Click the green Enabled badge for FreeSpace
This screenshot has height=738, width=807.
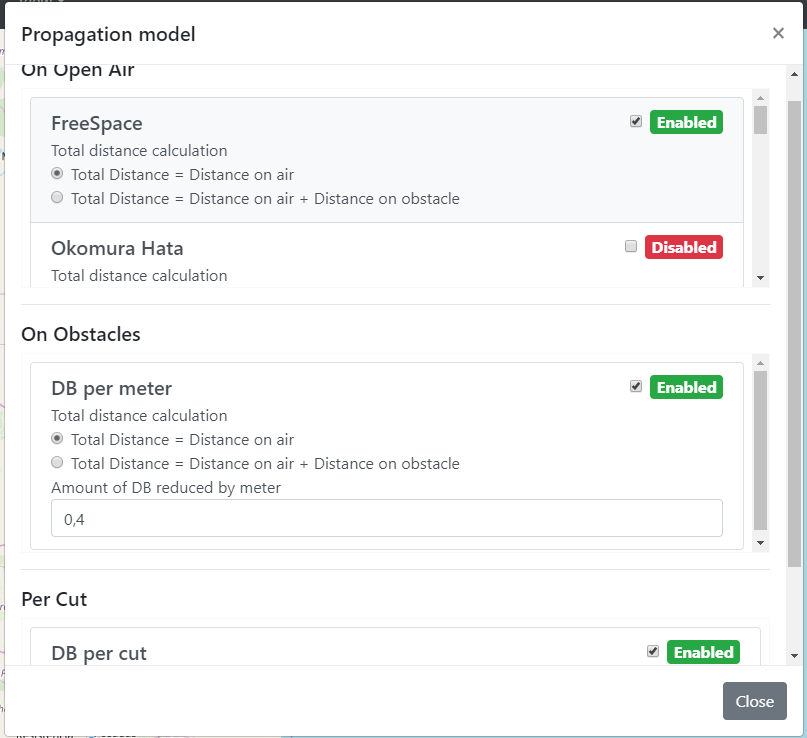click(686, 122)
